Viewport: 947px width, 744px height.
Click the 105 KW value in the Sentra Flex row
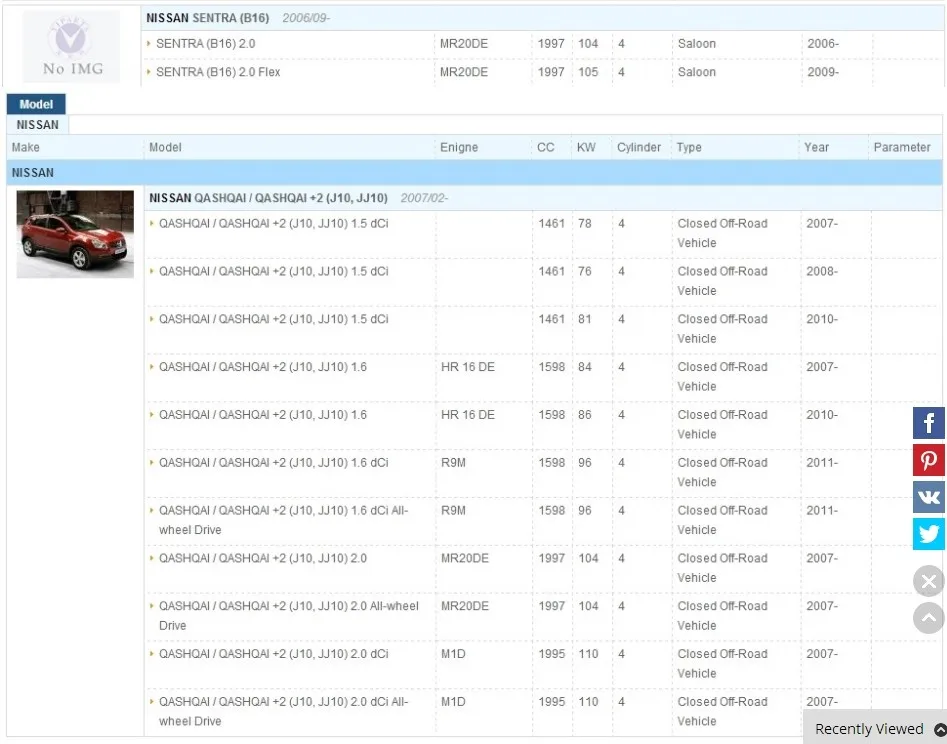tap(588, 72)
